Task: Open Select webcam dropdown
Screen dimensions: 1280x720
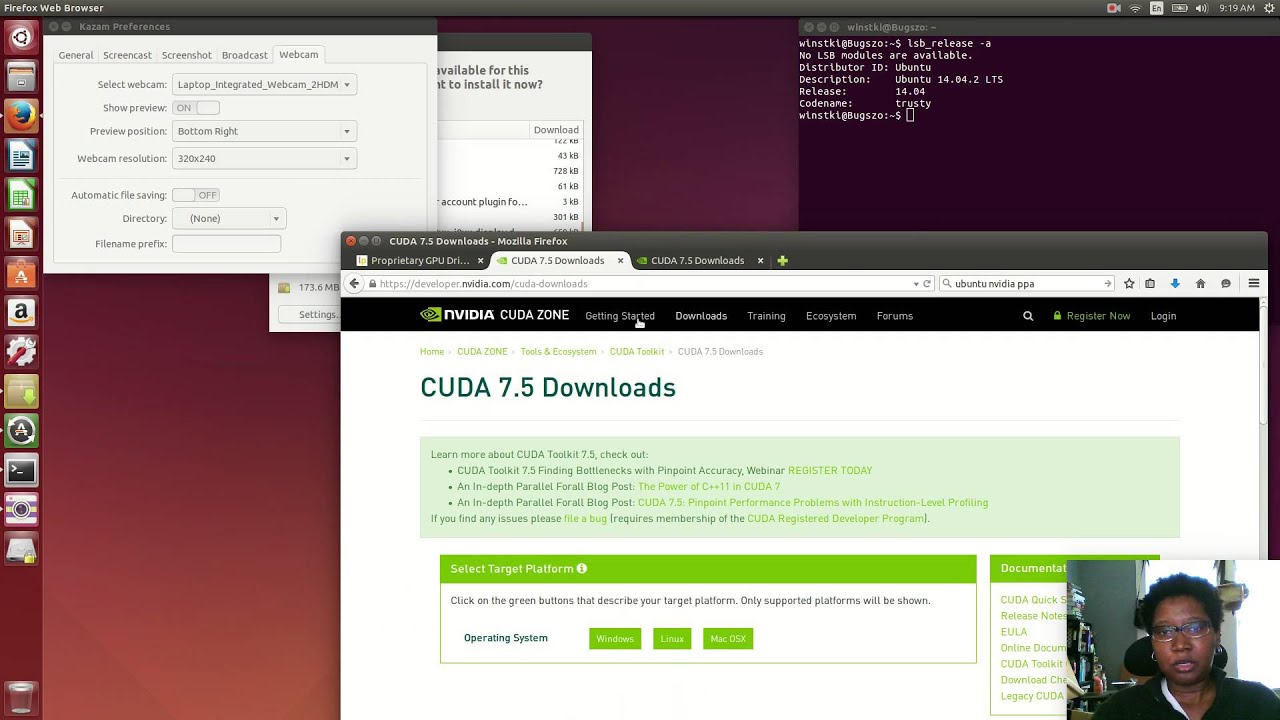Action: click(x=264, y=85)
